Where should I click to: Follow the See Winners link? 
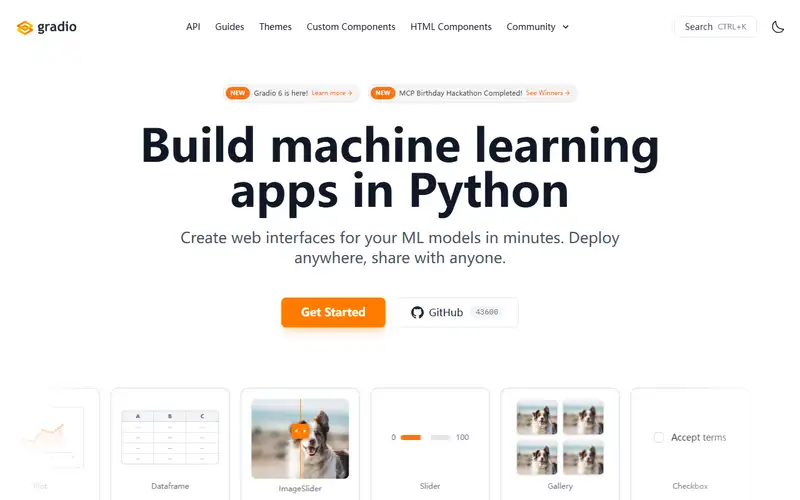(x=547, y=93)
